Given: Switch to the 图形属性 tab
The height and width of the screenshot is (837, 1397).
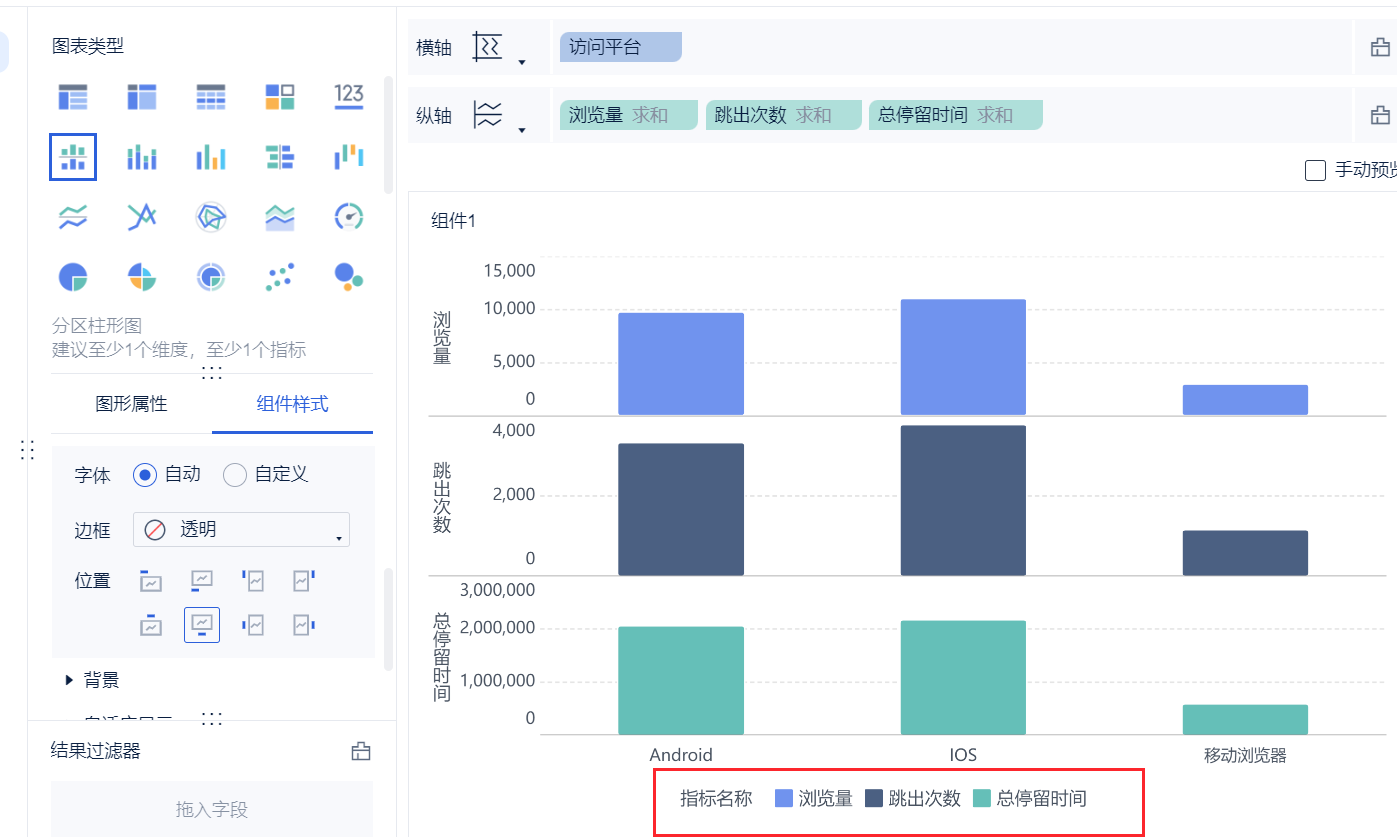Looking at the screenshot, I should pos(131,404).
